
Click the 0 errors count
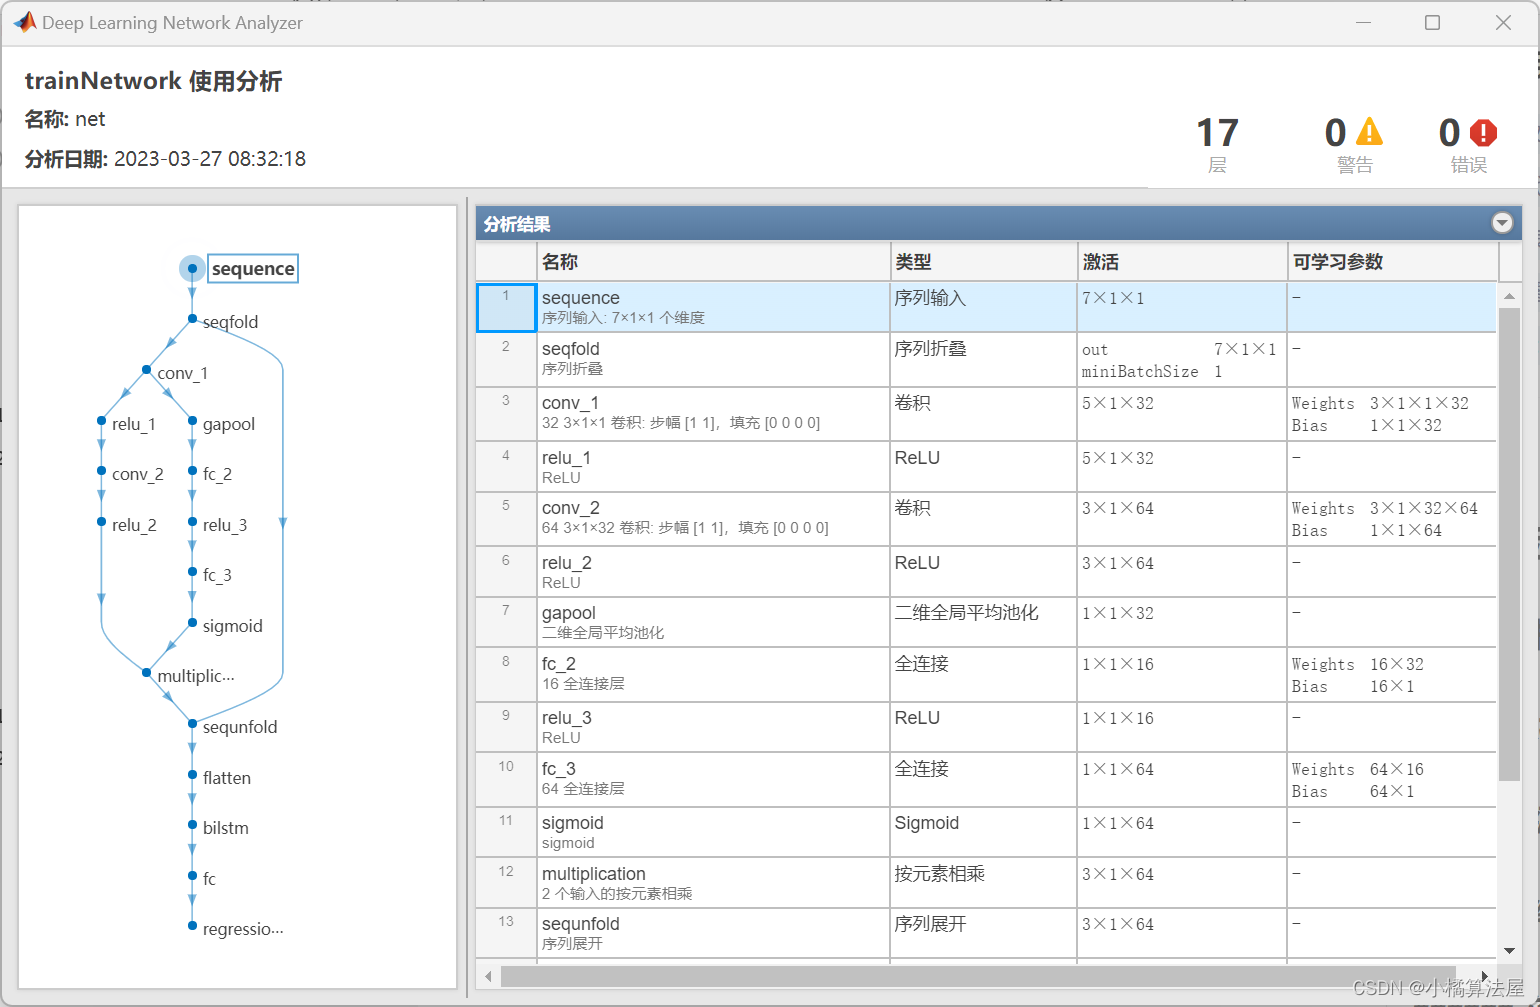click(1449, 133)
